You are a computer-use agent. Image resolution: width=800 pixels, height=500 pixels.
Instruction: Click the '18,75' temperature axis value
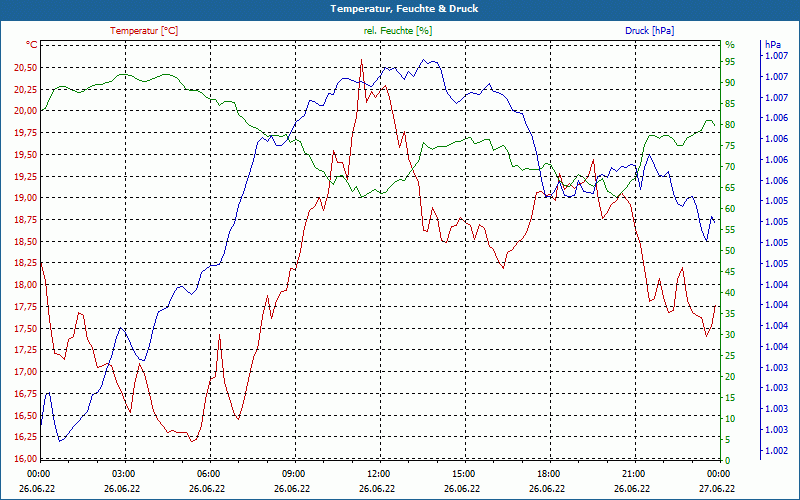[x=25, y=220]
